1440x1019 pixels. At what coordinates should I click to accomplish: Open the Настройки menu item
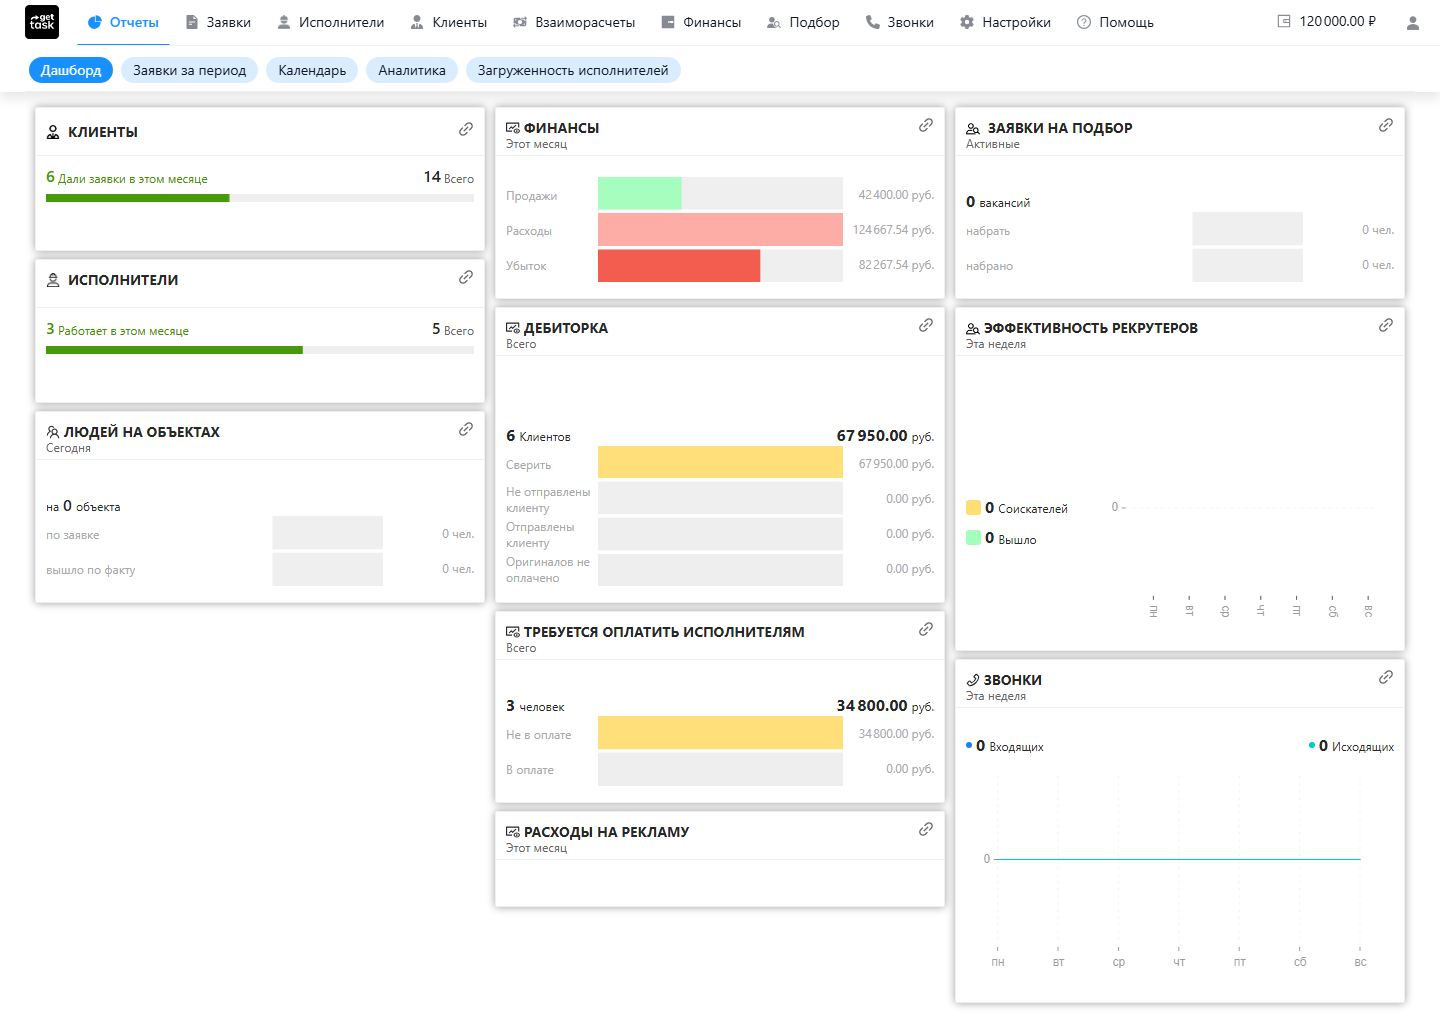pyautogui.click(x=1005, y=22)
